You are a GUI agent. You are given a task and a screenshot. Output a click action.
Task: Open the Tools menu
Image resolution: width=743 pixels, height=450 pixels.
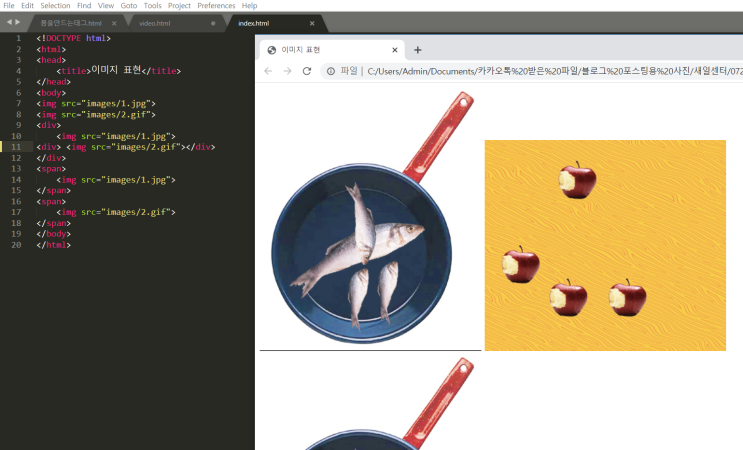(152, 6)
